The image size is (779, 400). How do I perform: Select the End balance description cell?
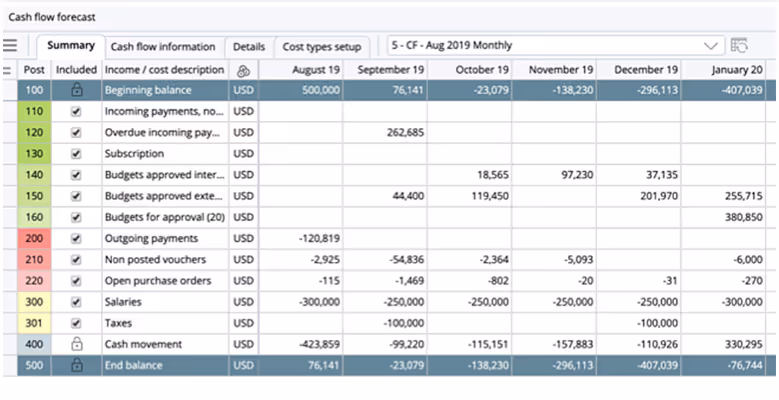[165, 365]
